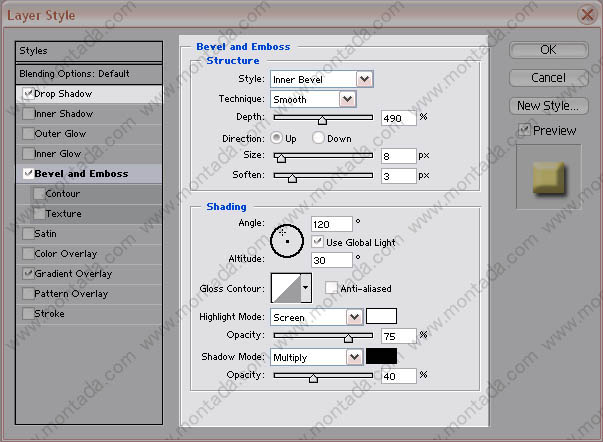Uncheck the Bevel and Emboss checkbox

tap(28, 174)
